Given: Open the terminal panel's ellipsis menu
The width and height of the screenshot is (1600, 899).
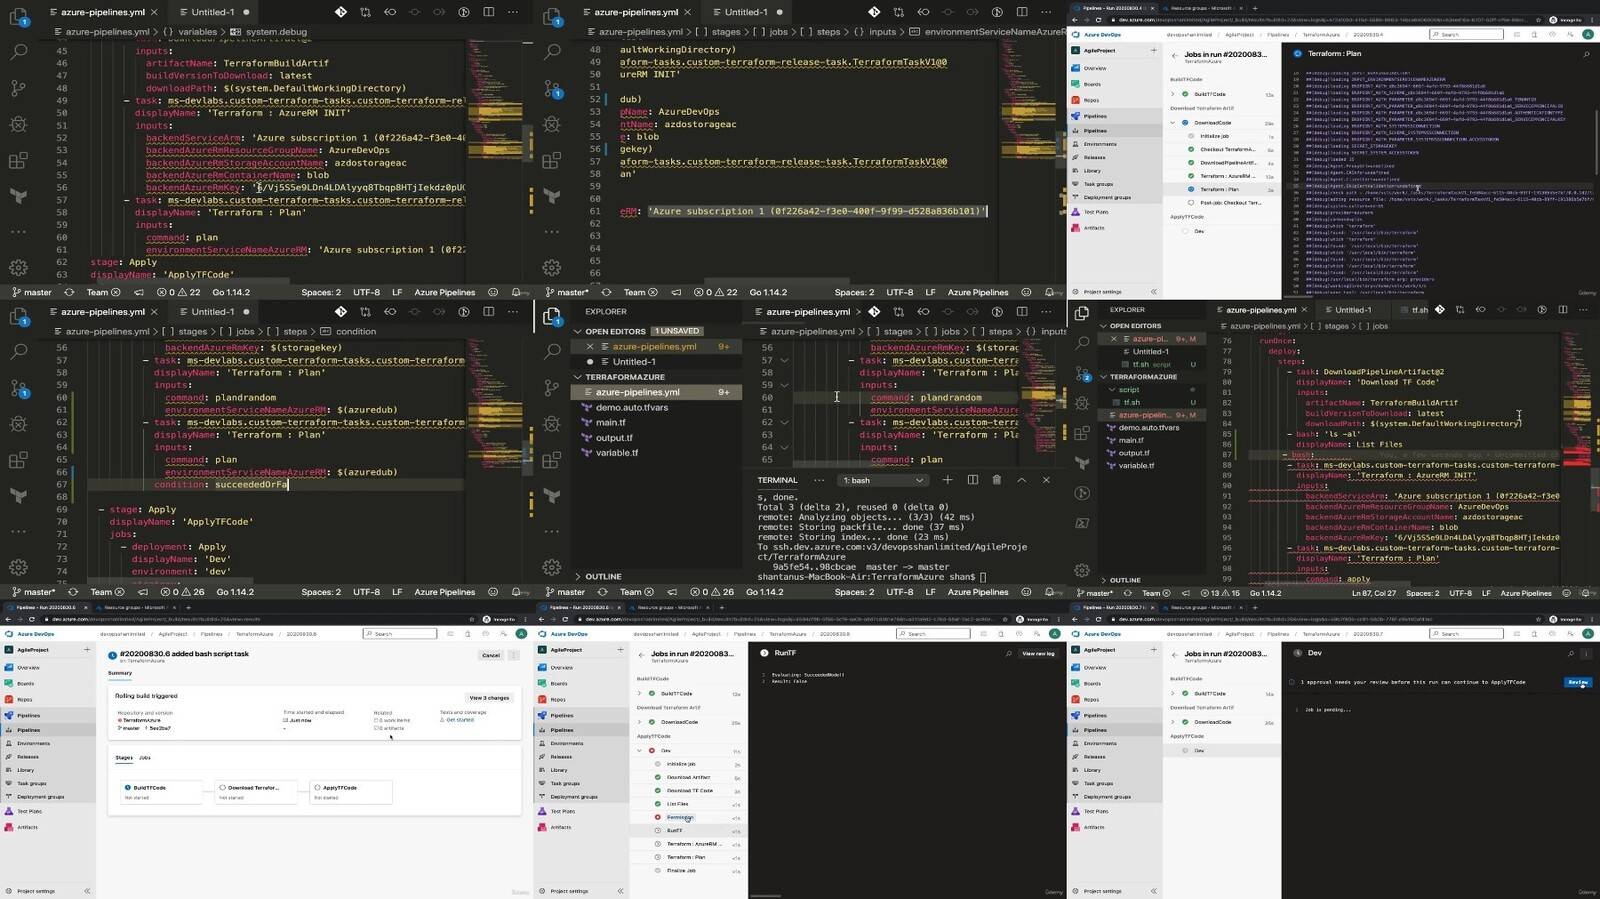Looking at the screenshot, I should pos(819,480).
